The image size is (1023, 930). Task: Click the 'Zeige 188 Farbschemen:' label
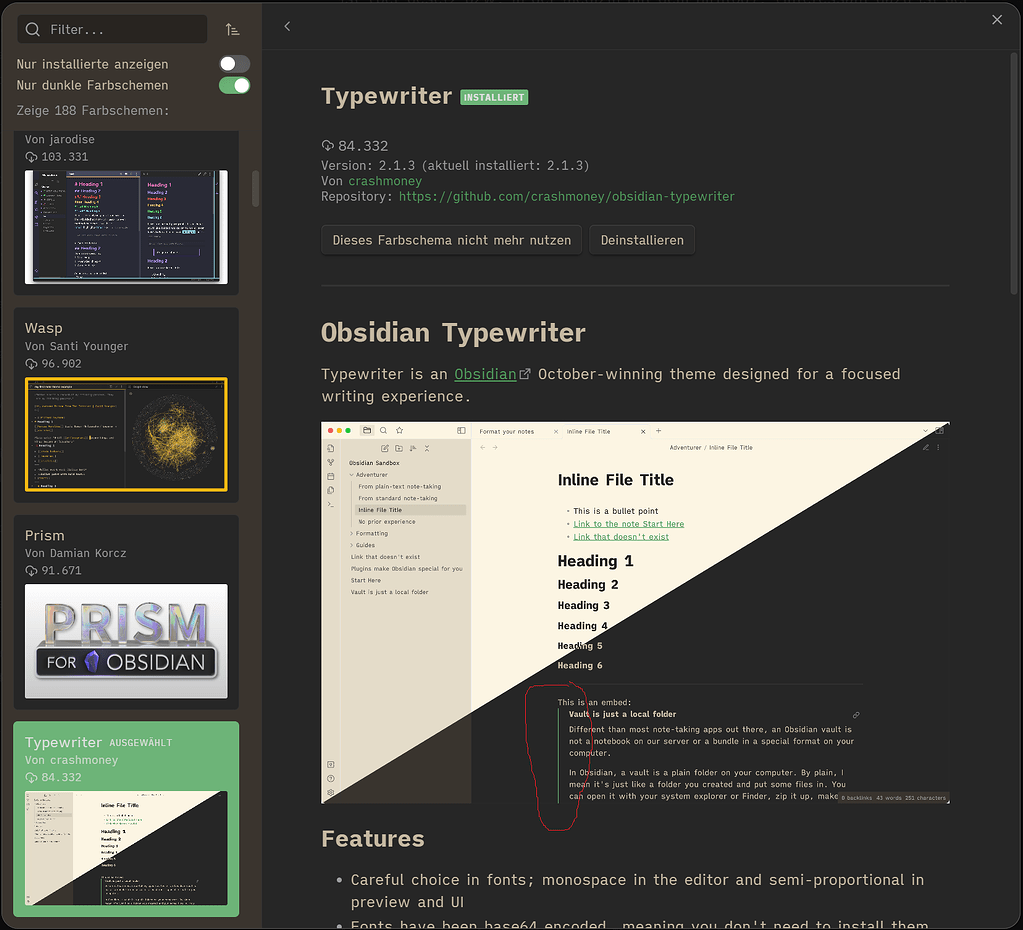pyautogui.click(x=93, y=110)
